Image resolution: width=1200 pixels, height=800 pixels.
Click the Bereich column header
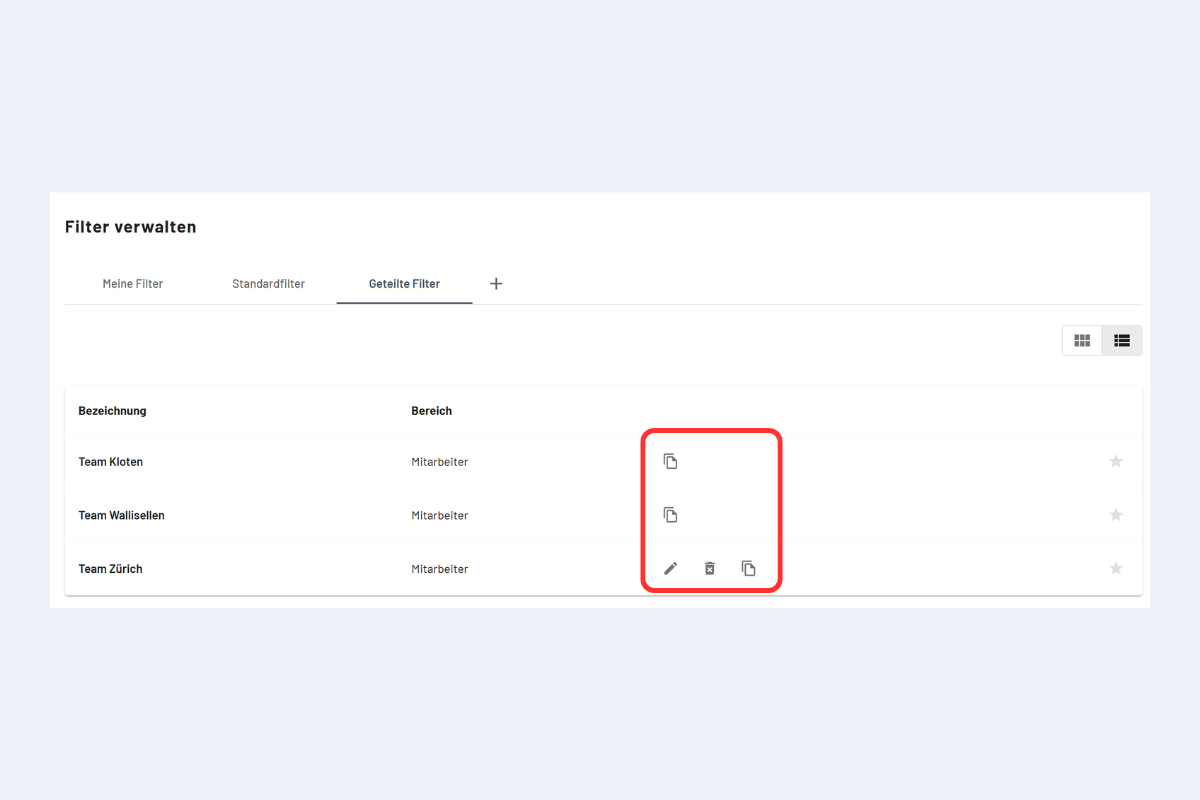coord(431,411)
